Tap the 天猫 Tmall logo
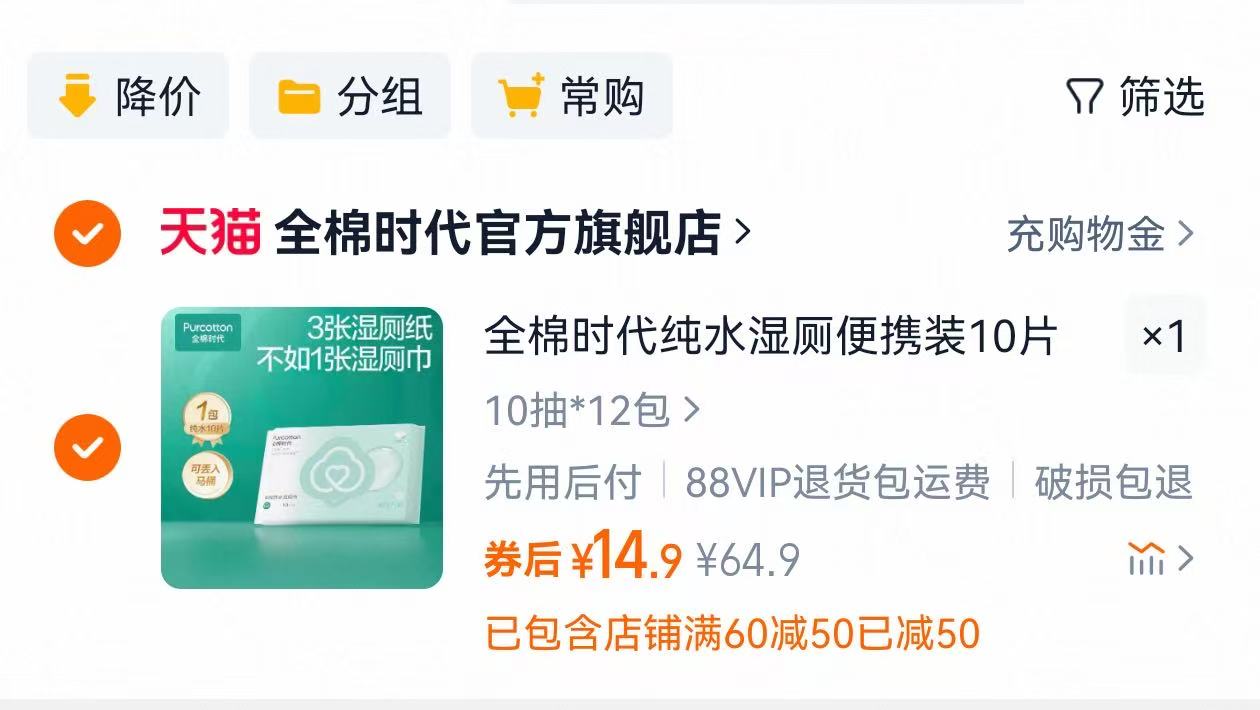 [211, 234]
